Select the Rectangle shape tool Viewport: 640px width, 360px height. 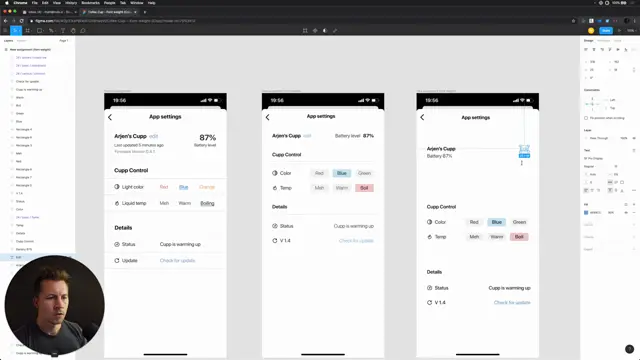point(40,31)
